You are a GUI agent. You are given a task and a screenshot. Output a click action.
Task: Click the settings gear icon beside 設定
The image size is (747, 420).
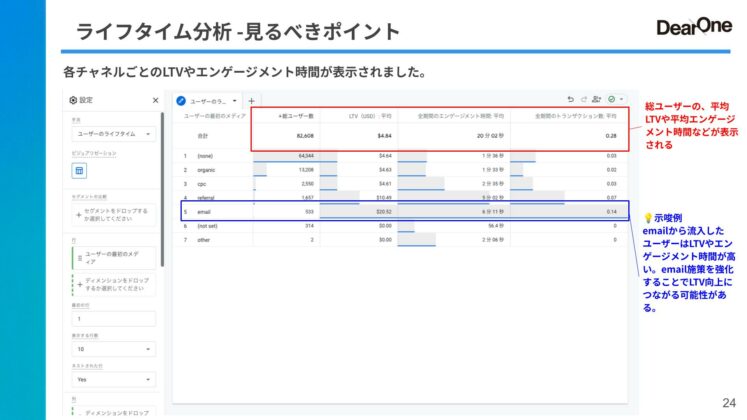[73, 100]
